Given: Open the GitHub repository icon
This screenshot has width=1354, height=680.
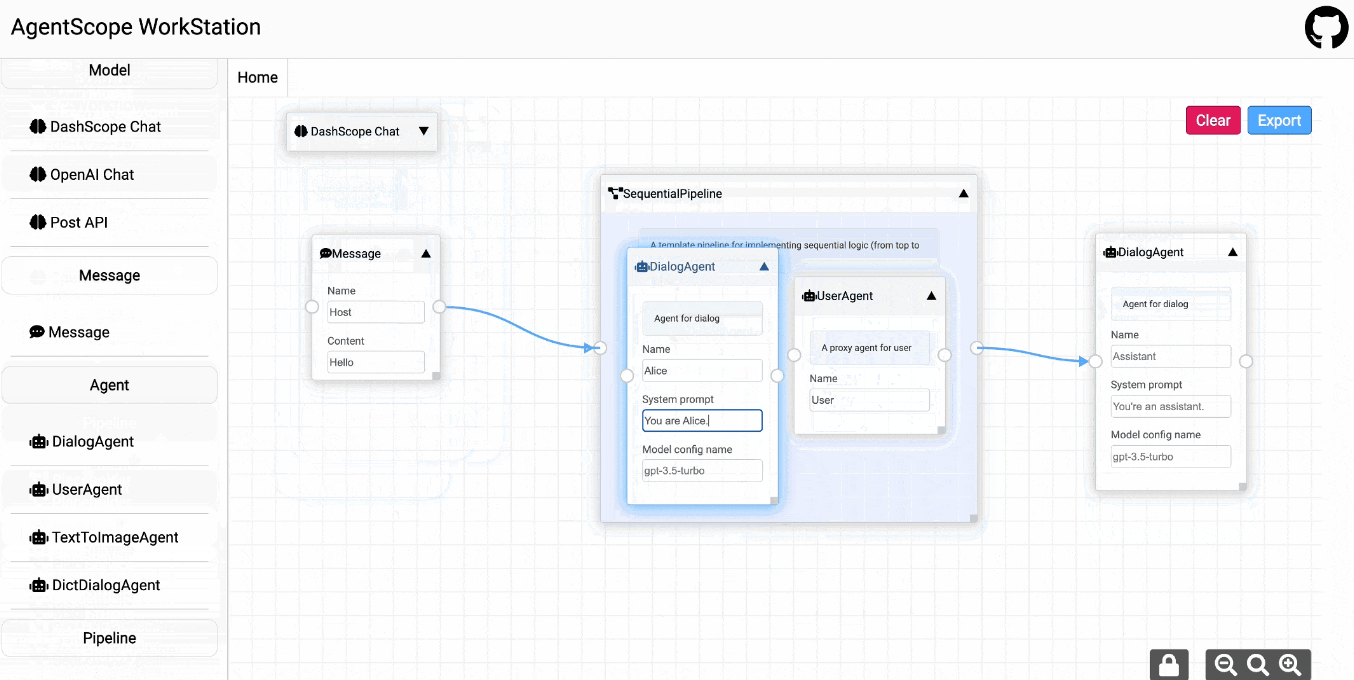Looking at the screenshot, I should pos(1326,28).
